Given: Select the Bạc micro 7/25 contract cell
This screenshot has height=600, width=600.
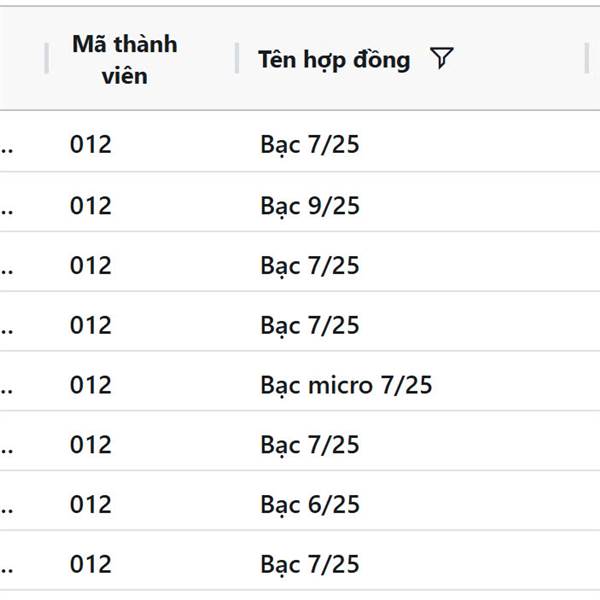Looking at the screenshot, I should click(346, 385).
